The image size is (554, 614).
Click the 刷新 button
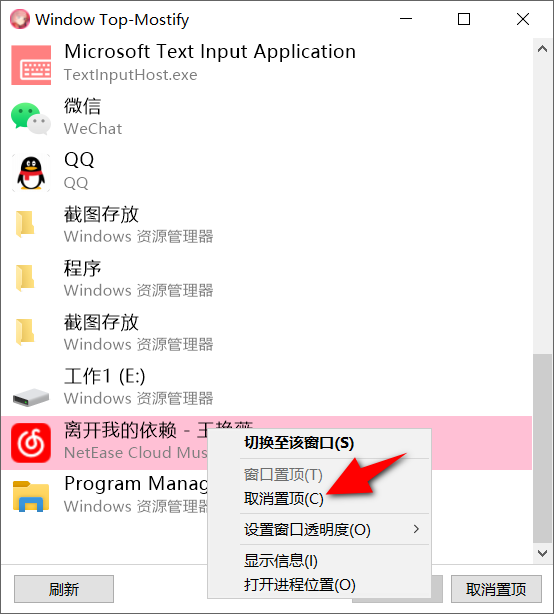point(64,589)
